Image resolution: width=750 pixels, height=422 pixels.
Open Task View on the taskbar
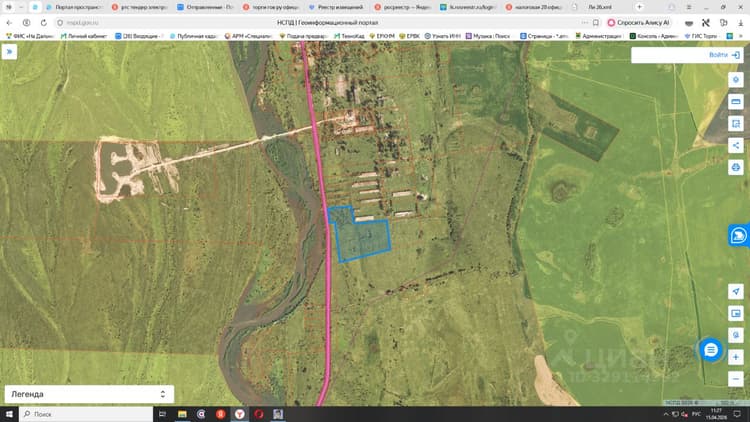pos(162,414)
